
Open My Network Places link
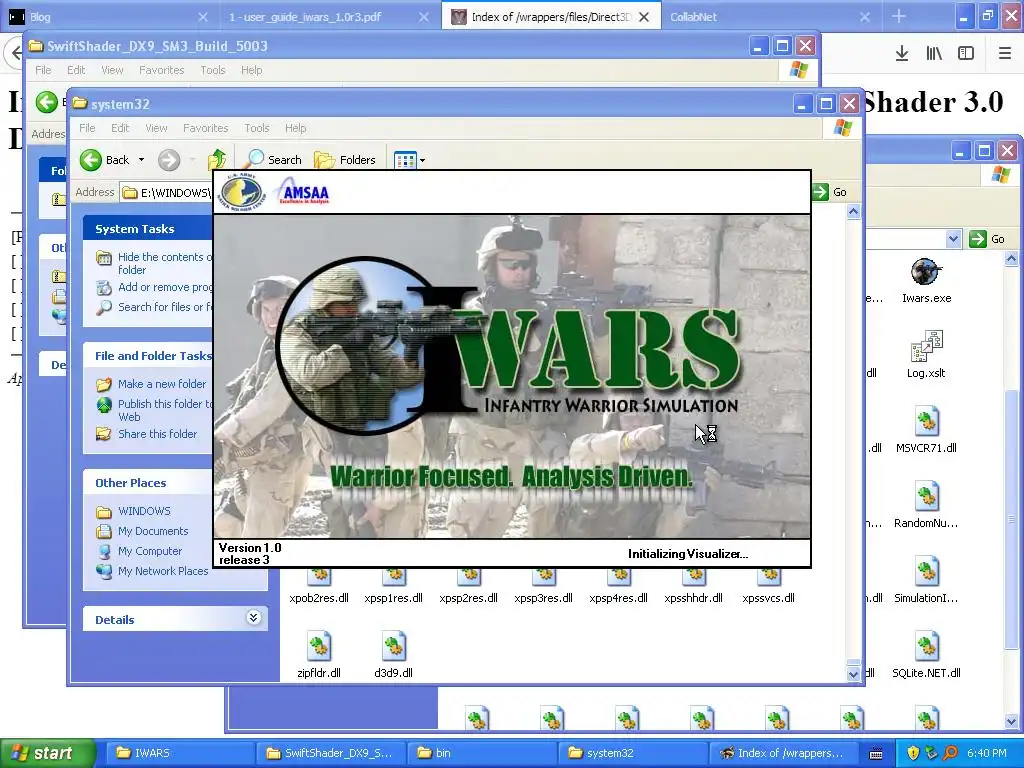(163, 571)
